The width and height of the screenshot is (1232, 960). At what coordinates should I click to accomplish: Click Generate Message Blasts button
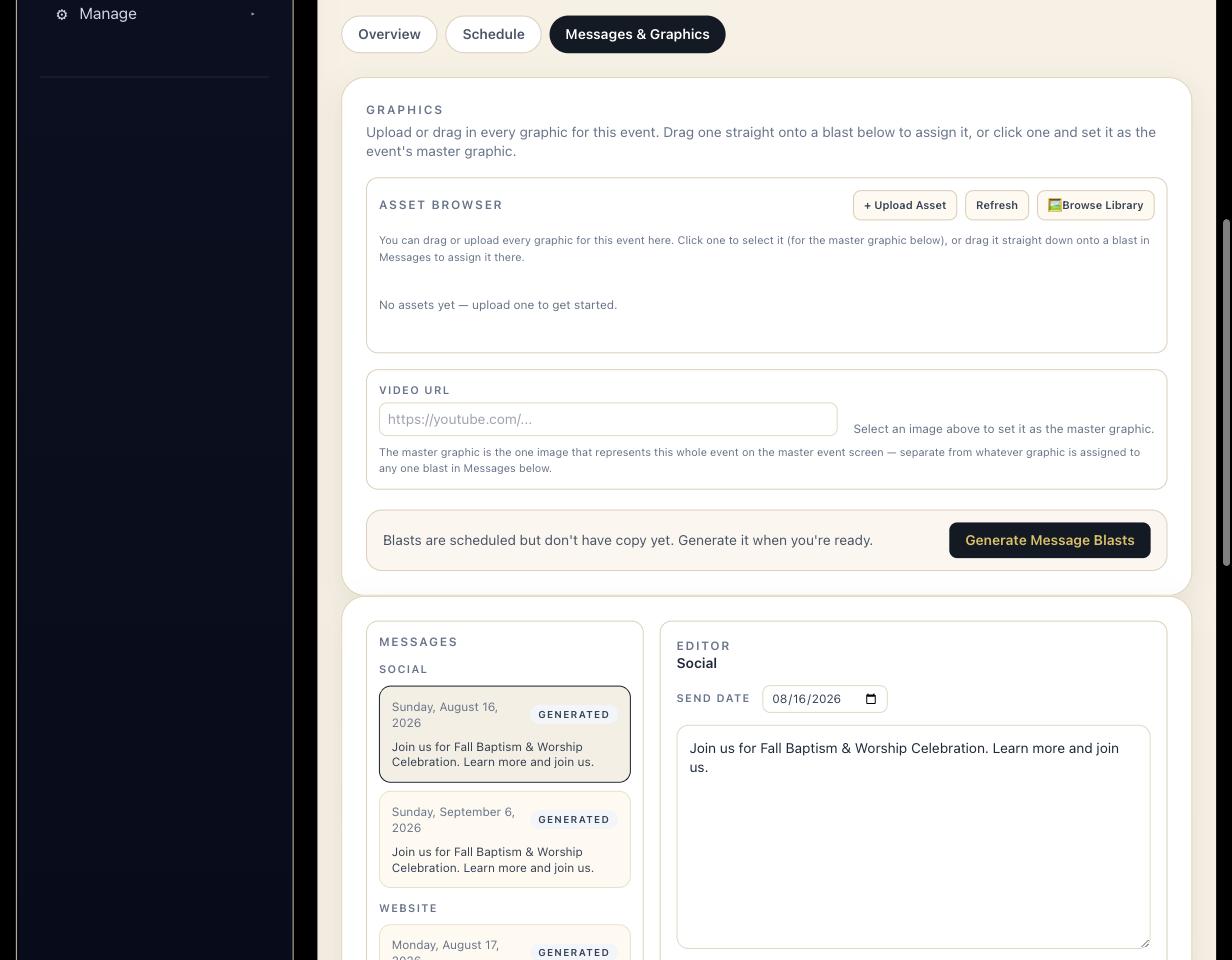click(x=1049, y=540)
